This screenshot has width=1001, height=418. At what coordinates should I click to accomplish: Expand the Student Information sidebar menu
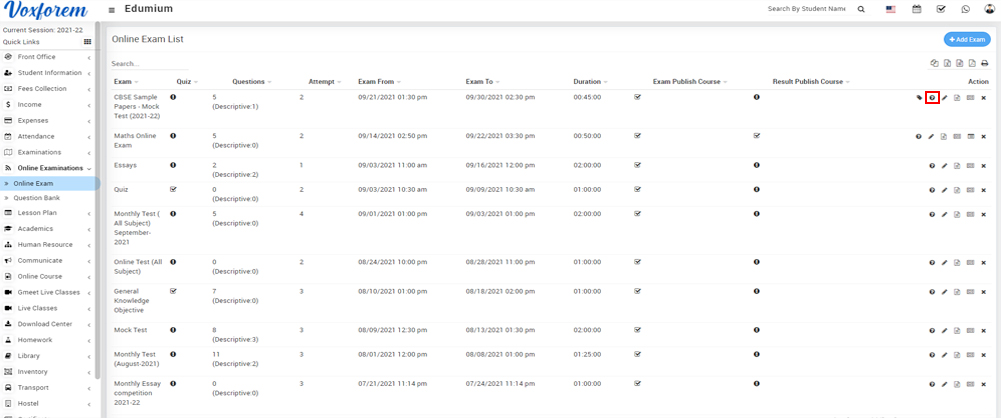(x=50, y=73)
